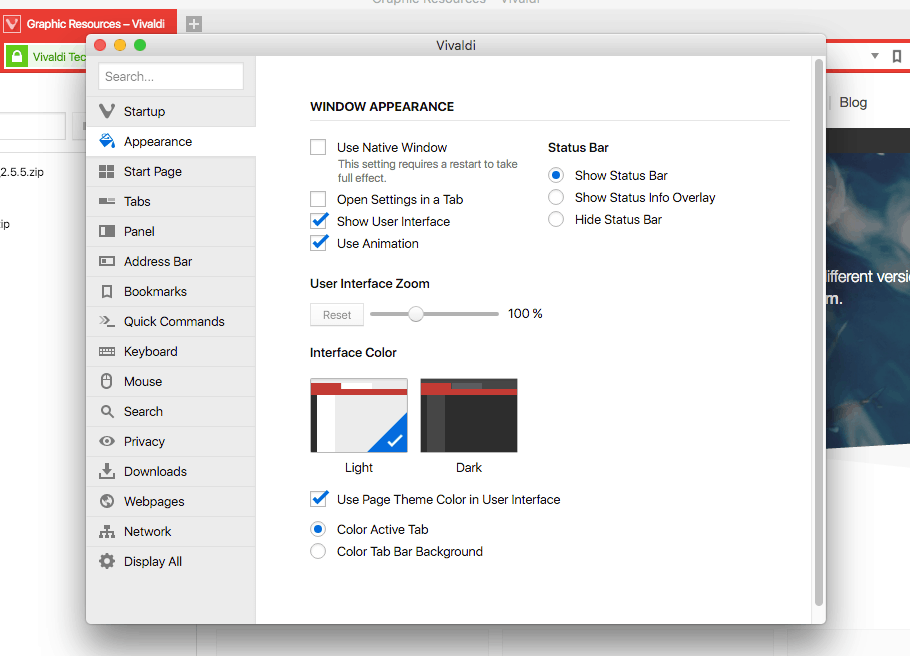The width and height of the screenshot is (910, 656).
Task: Click the new tab plus icon in browser
Action: [194, 24]
